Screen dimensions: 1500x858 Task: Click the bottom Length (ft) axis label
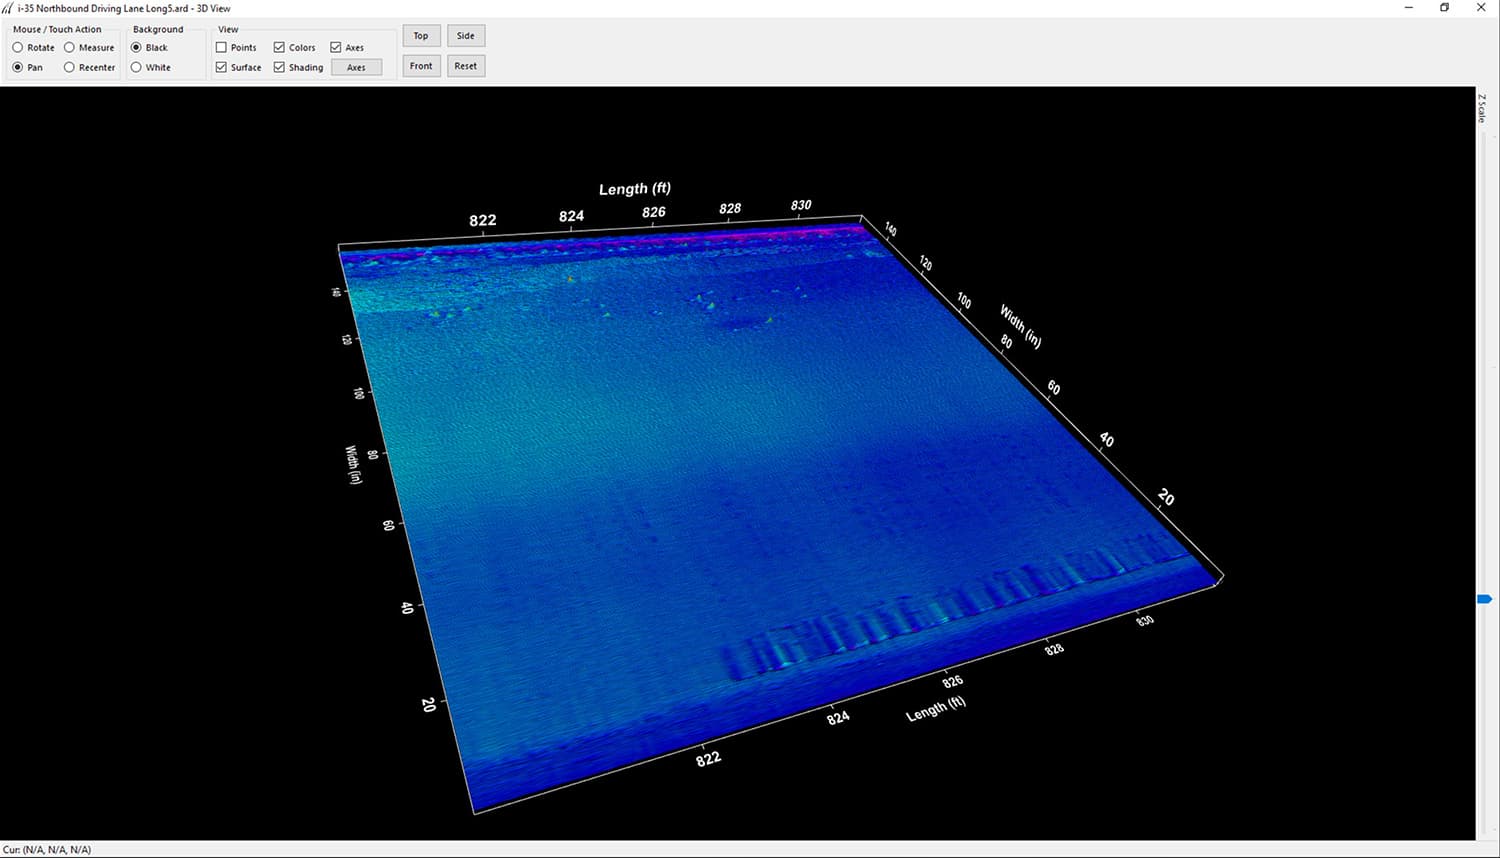tap(936, 709)
